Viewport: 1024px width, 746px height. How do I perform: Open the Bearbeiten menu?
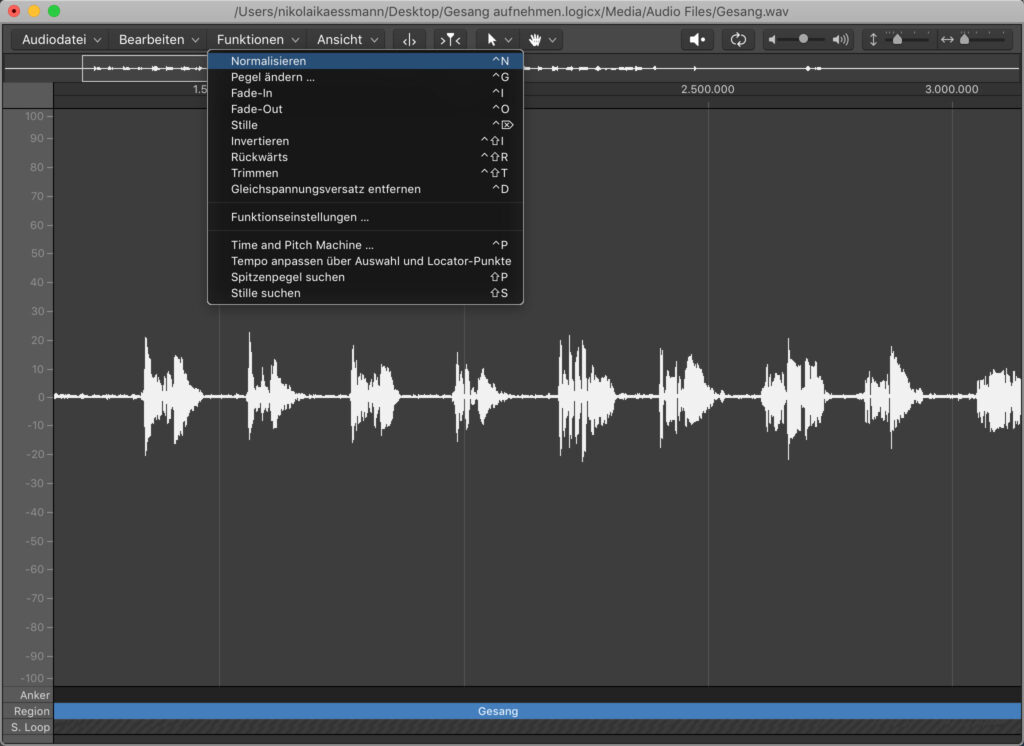[159, 40]
